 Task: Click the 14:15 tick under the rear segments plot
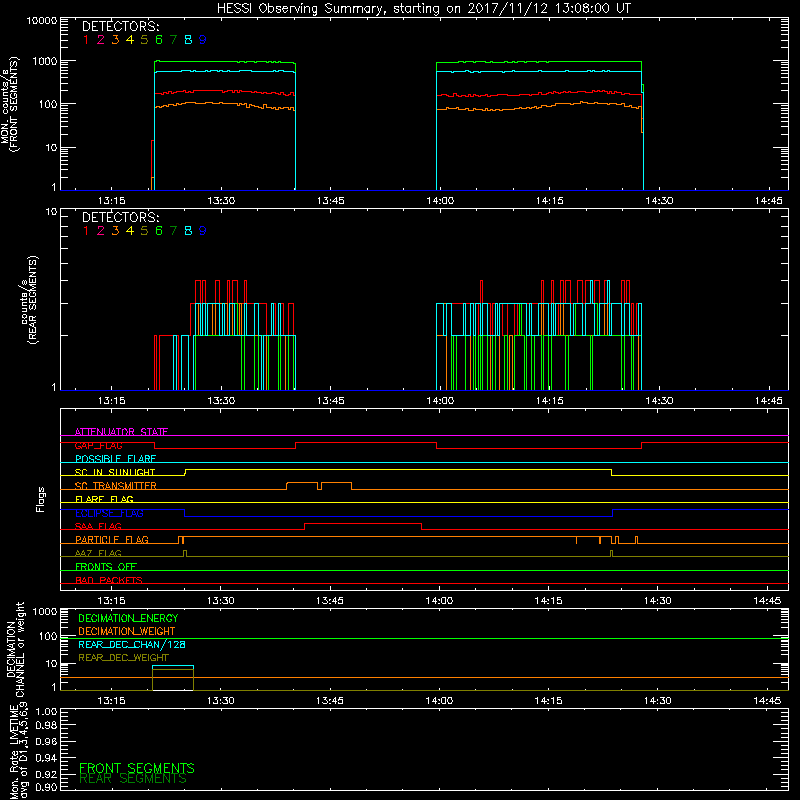[x=549, y=401]
